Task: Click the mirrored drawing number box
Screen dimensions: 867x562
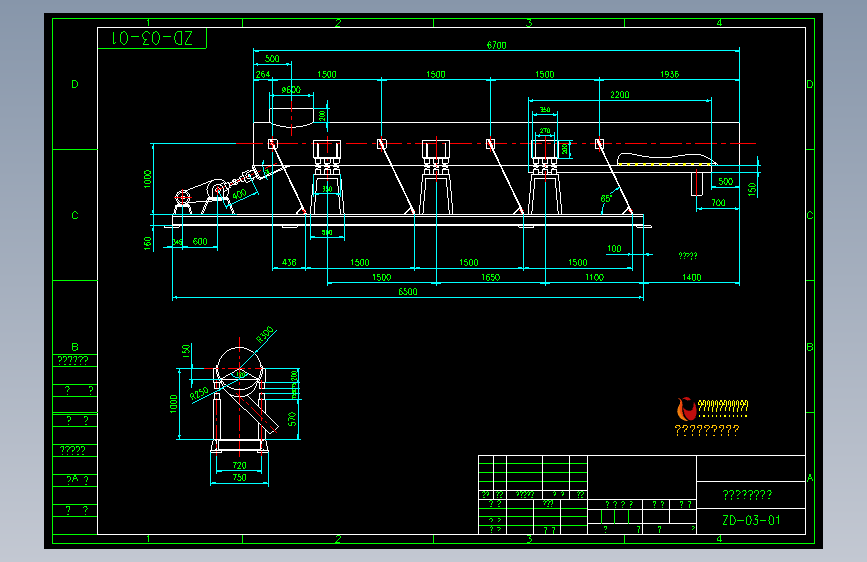Action: point(152,38)
